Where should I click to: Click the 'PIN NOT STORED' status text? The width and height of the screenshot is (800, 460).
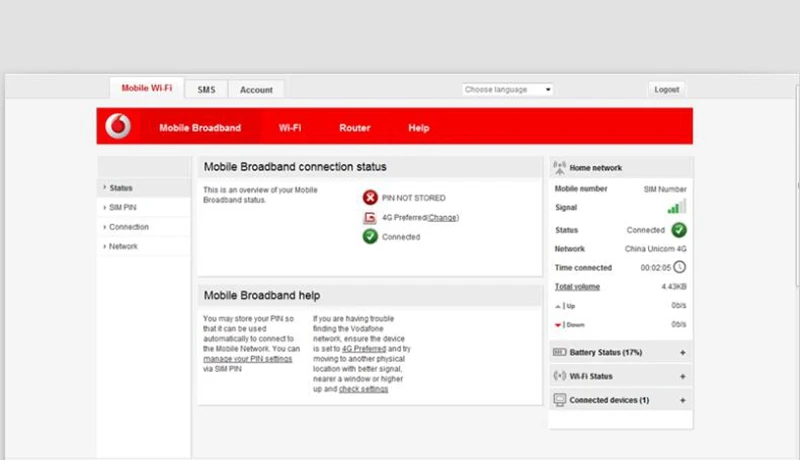(x=414, y=198)
